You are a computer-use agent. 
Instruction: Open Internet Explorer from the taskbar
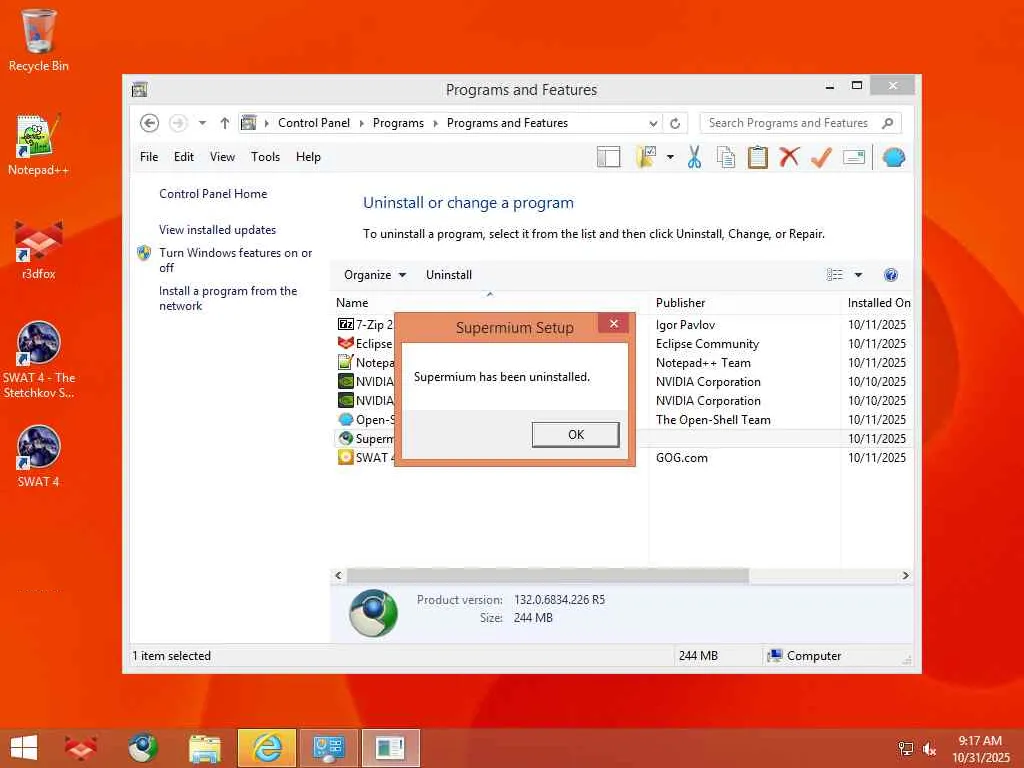[x=266, y=748]
